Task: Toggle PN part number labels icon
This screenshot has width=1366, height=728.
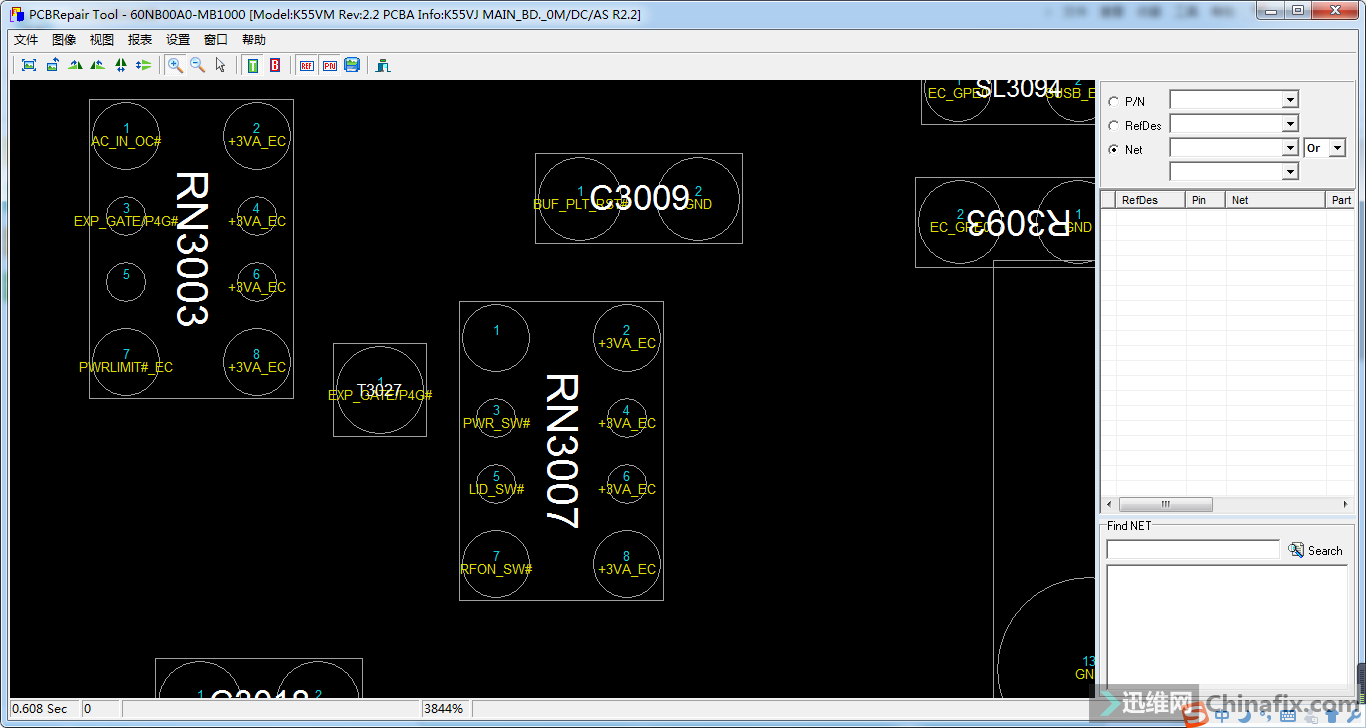Action: click(x=329, y=65)
